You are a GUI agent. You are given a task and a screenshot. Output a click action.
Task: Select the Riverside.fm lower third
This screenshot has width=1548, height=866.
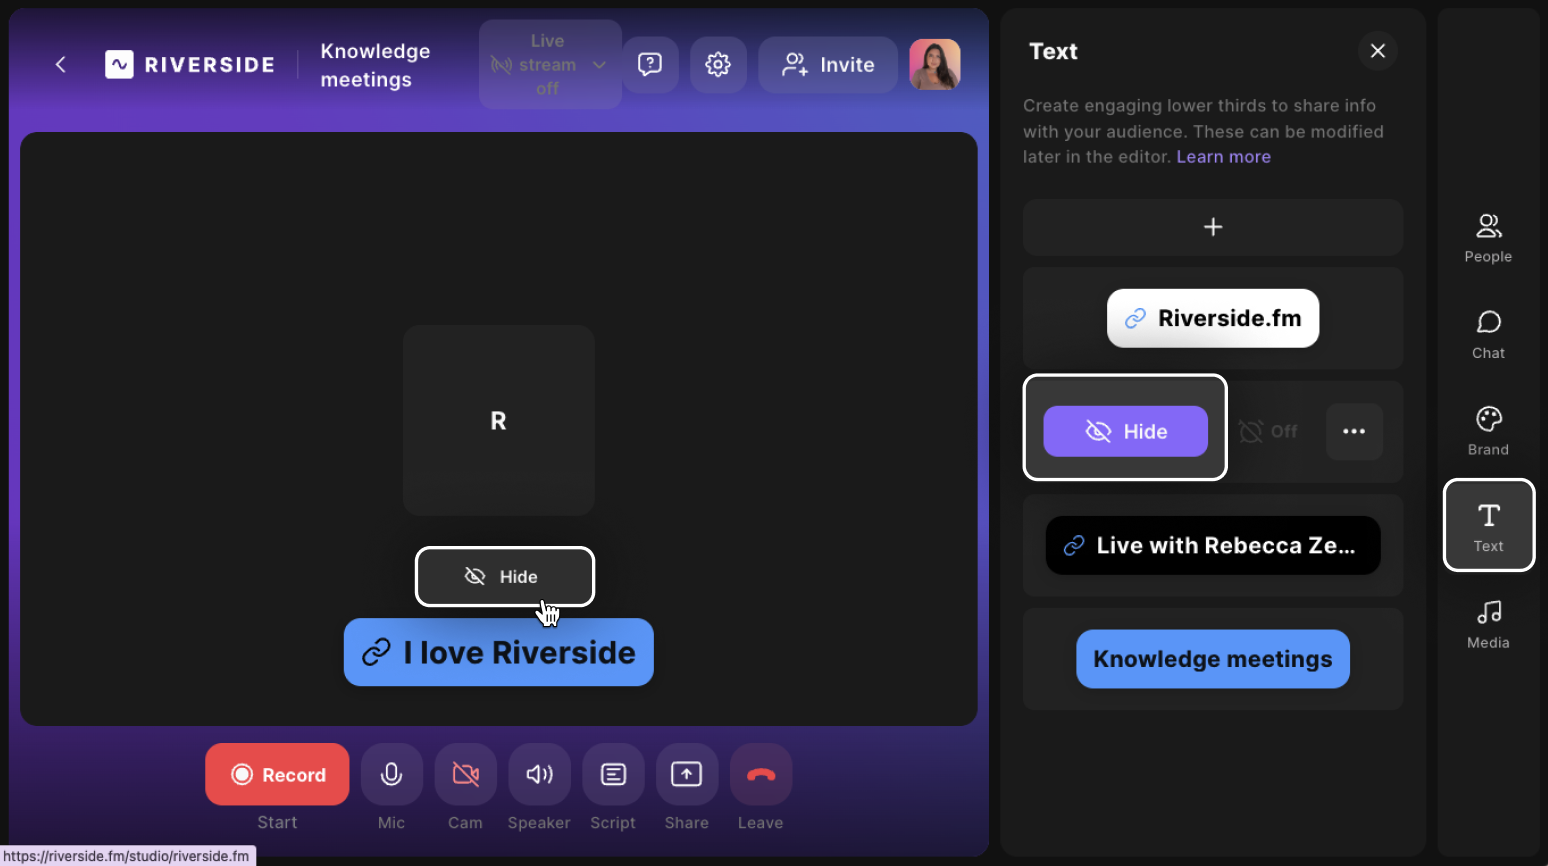coord(1213,318)
